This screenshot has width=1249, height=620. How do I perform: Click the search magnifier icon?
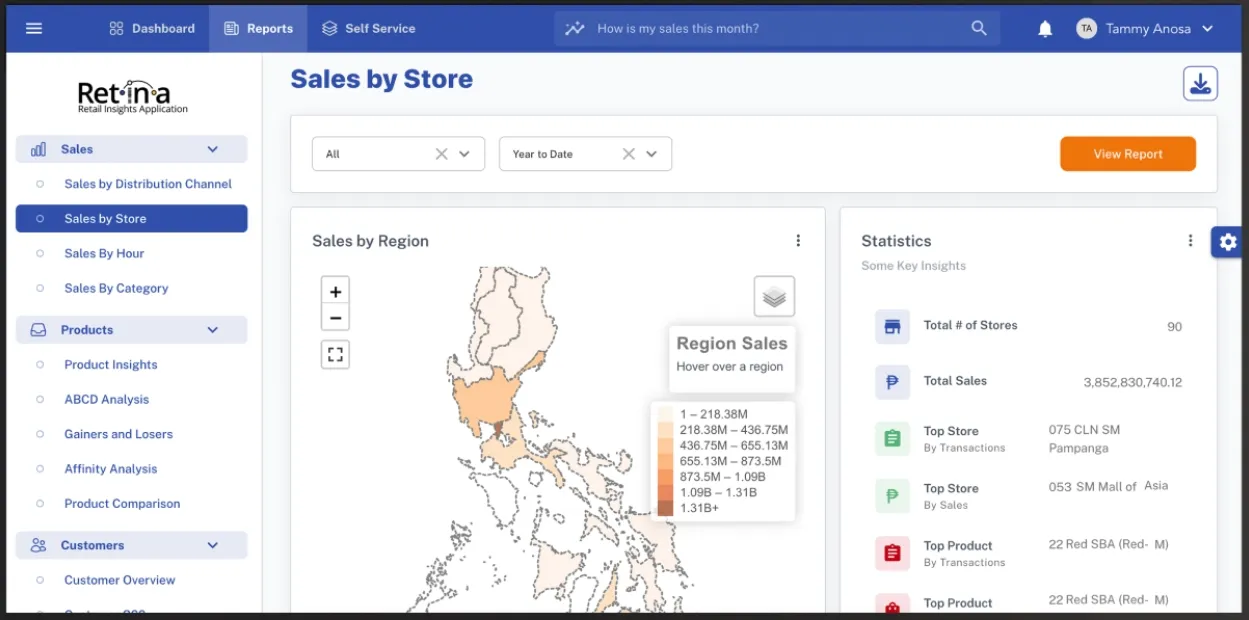979,28
